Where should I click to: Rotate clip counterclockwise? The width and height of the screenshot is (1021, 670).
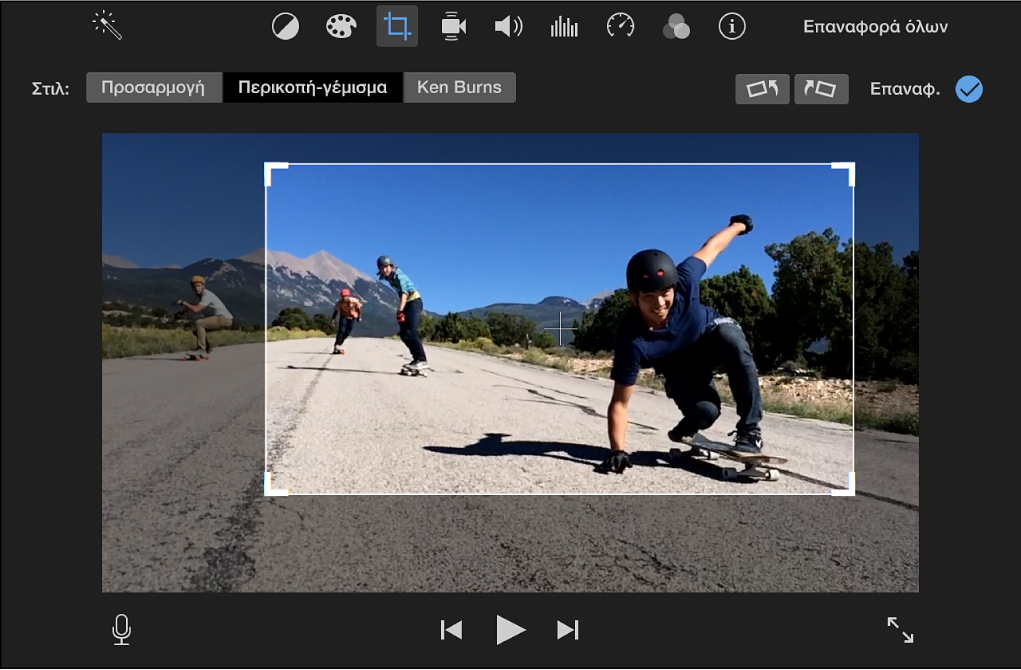click(762, 89)
